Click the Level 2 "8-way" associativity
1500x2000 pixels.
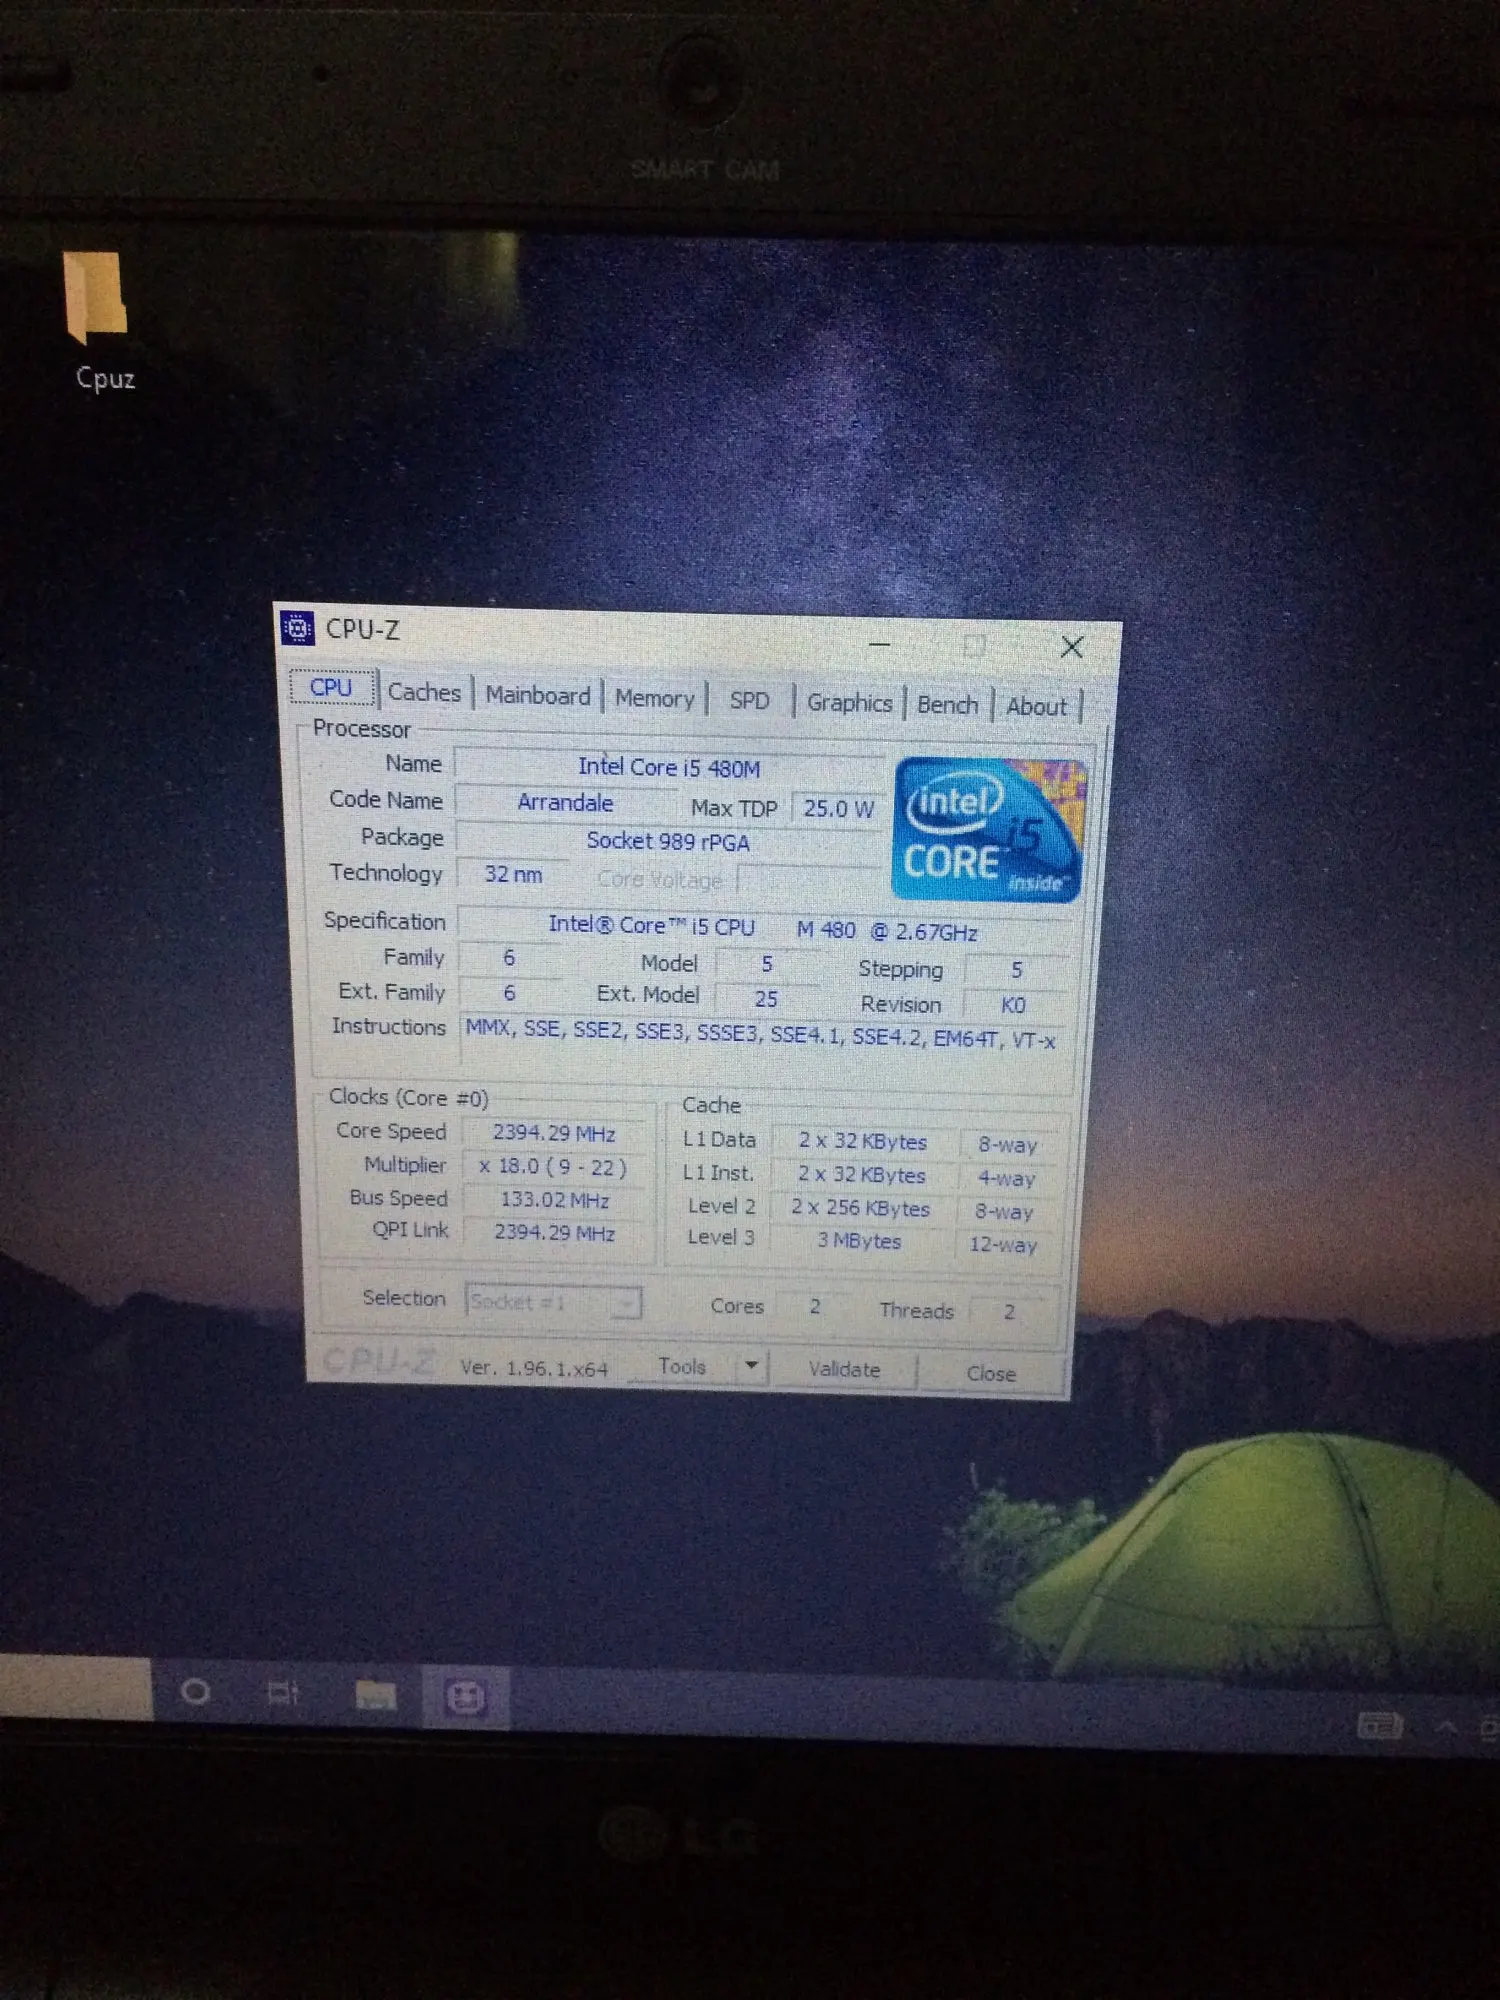[x=1004, y=1212]
